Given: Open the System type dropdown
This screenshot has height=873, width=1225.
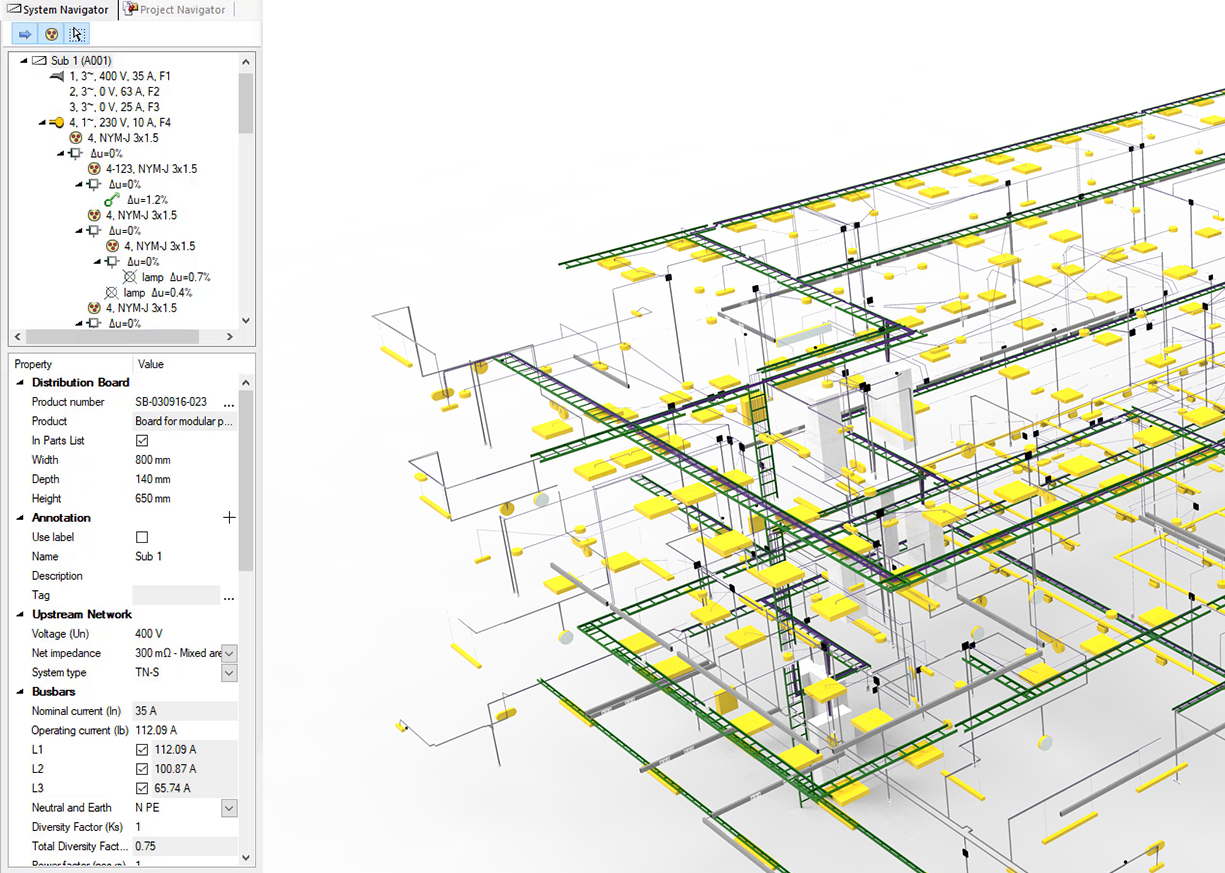Looking at the screenshot, I should 229,673.
